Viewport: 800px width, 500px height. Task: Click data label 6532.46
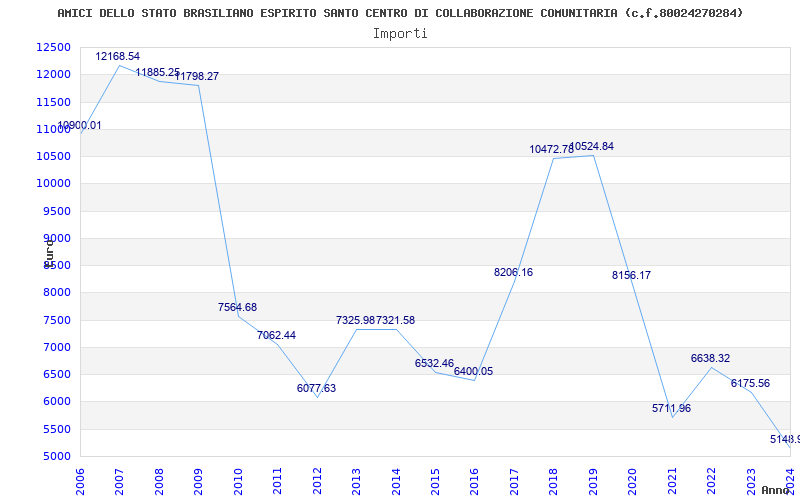tap(434, 363)
